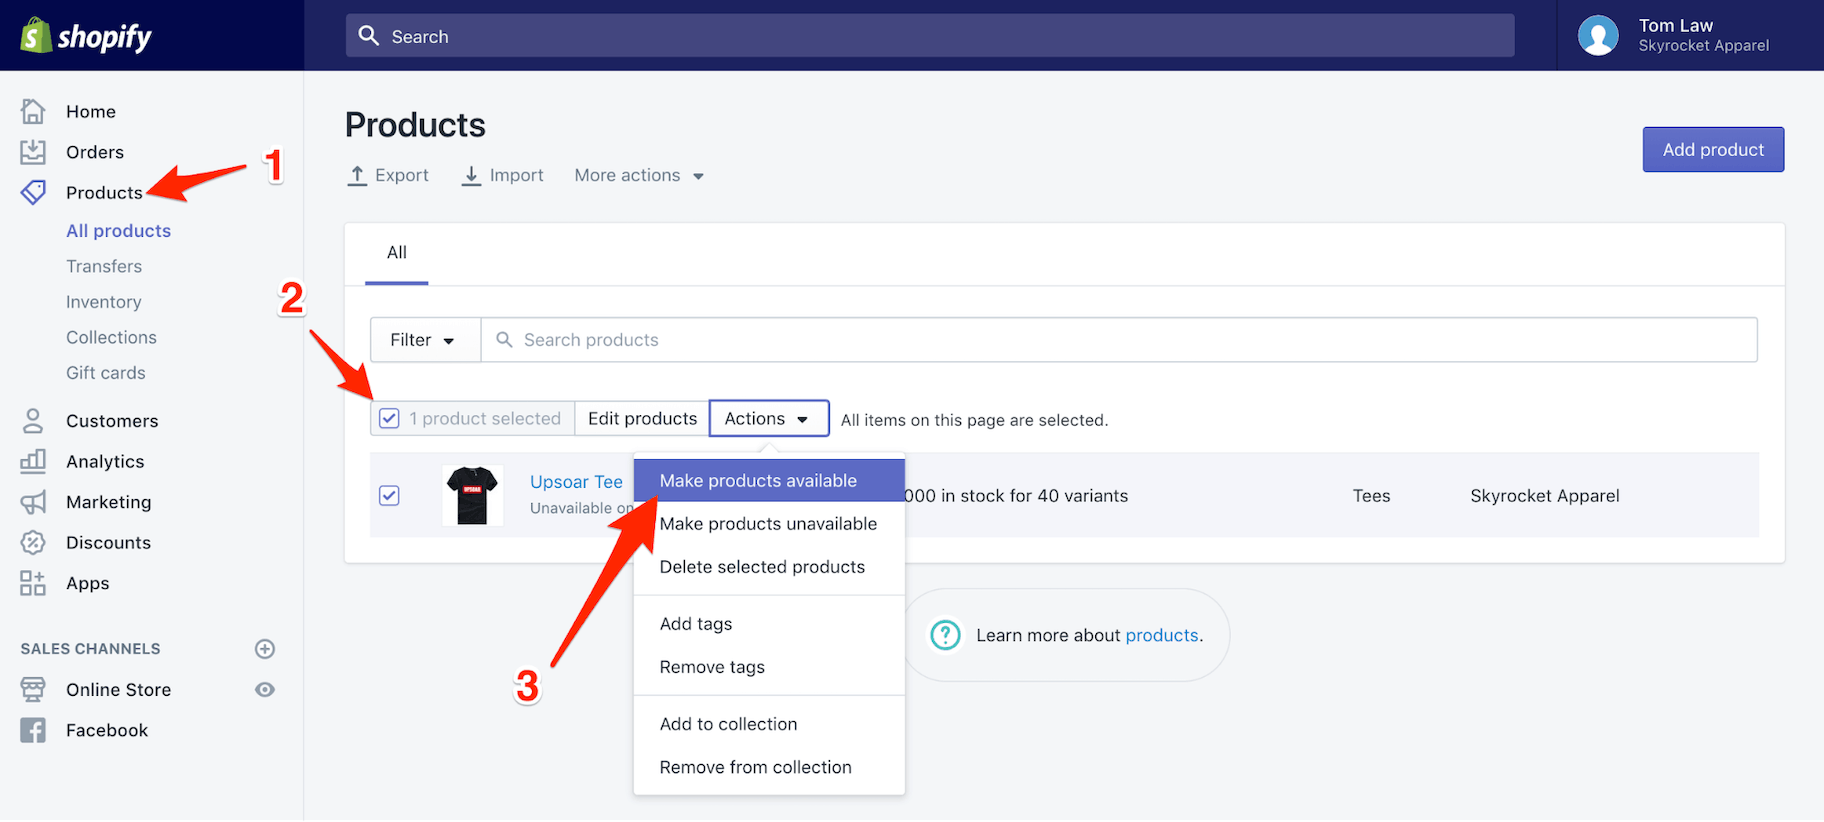This screenshot has height=822, width=1824.
Task: Uncheck the Upsoar Tee row checkbox
Action: [x=390, y=496]
